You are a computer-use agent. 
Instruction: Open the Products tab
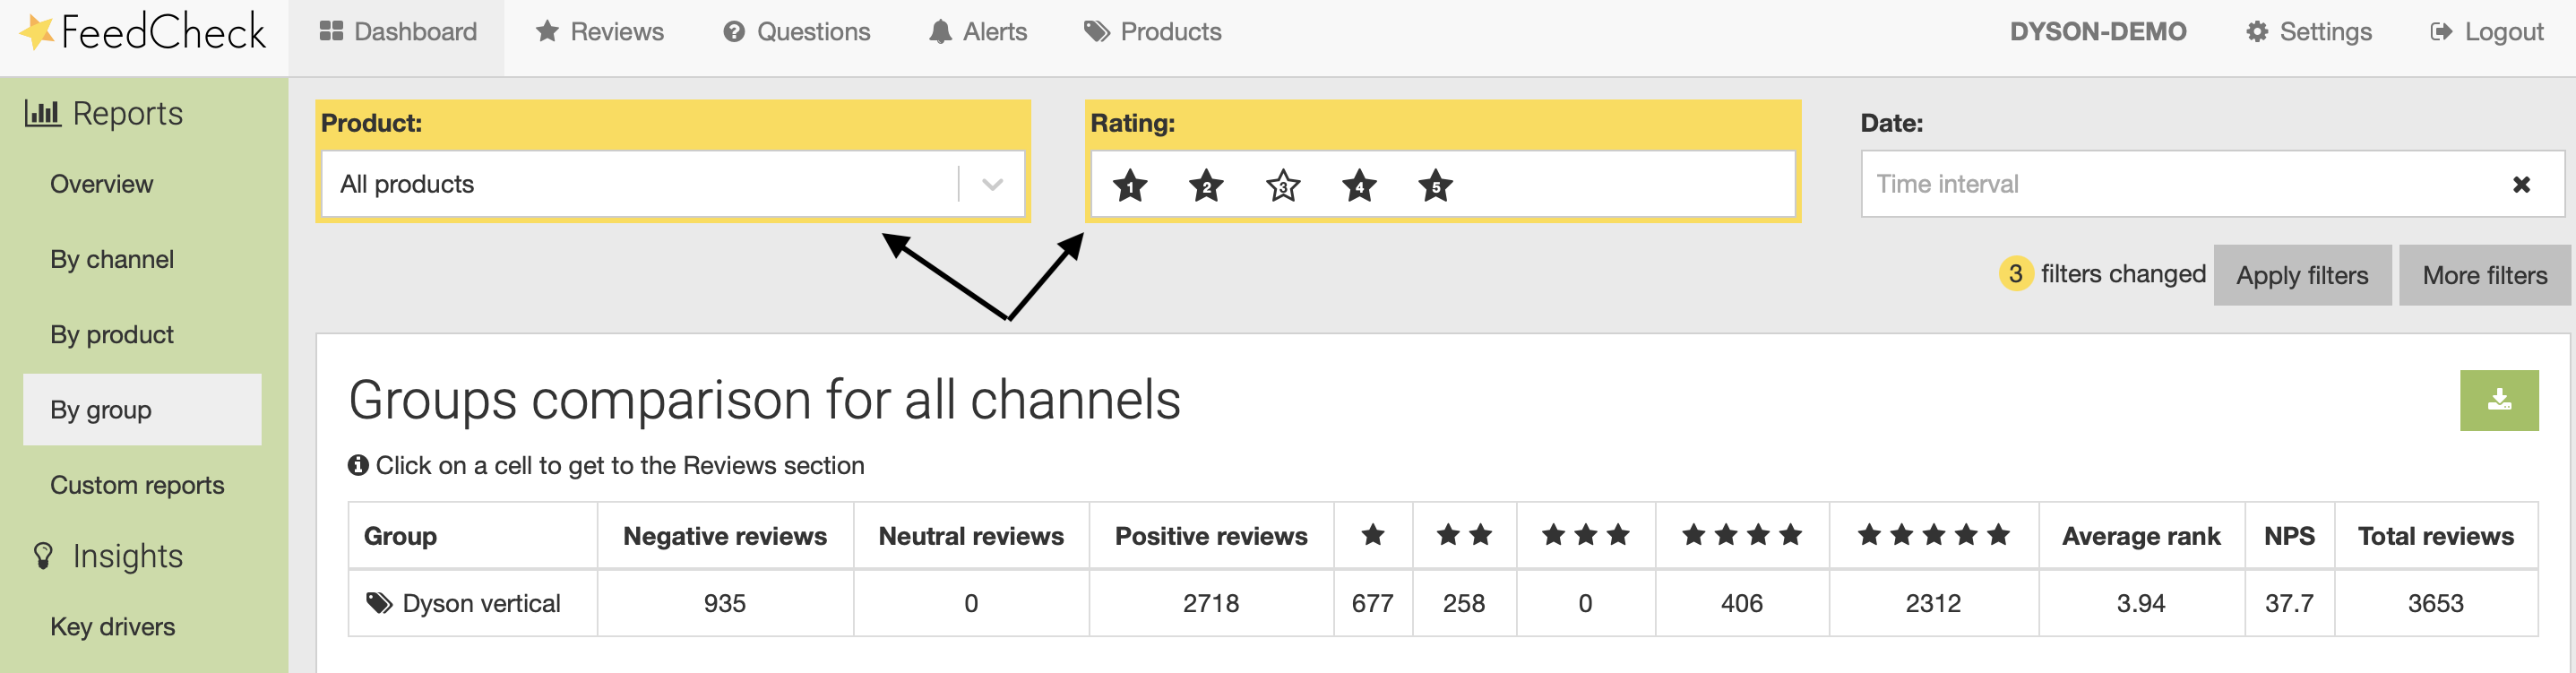(1152, 32)
